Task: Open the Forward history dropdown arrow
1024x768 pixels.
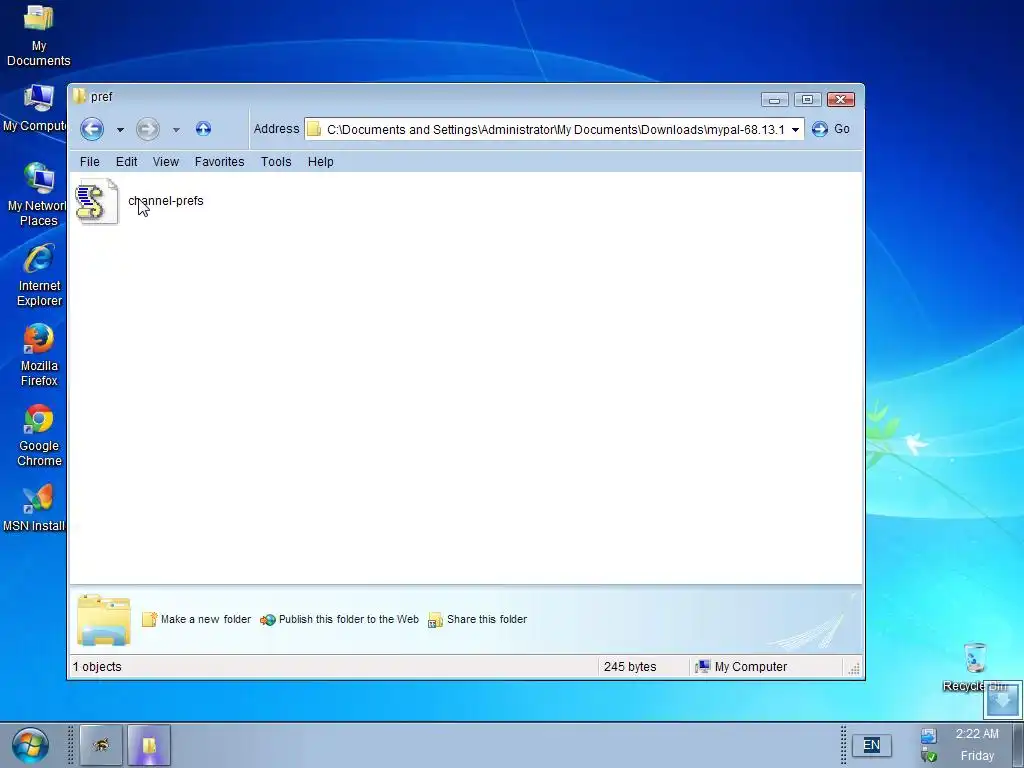Action: point(176,129)
